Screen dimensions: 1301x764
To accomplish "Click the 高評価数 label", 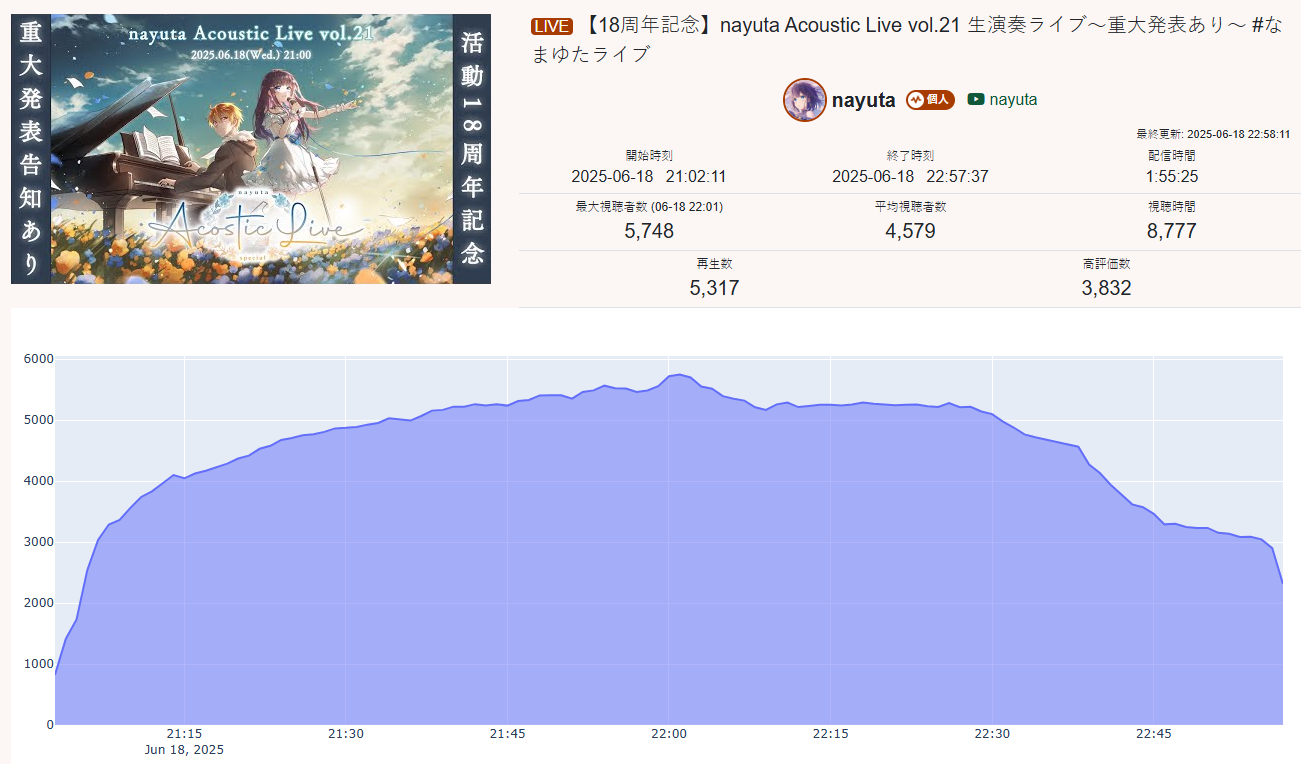I will pyautogui.click(x=1106, y=264).
